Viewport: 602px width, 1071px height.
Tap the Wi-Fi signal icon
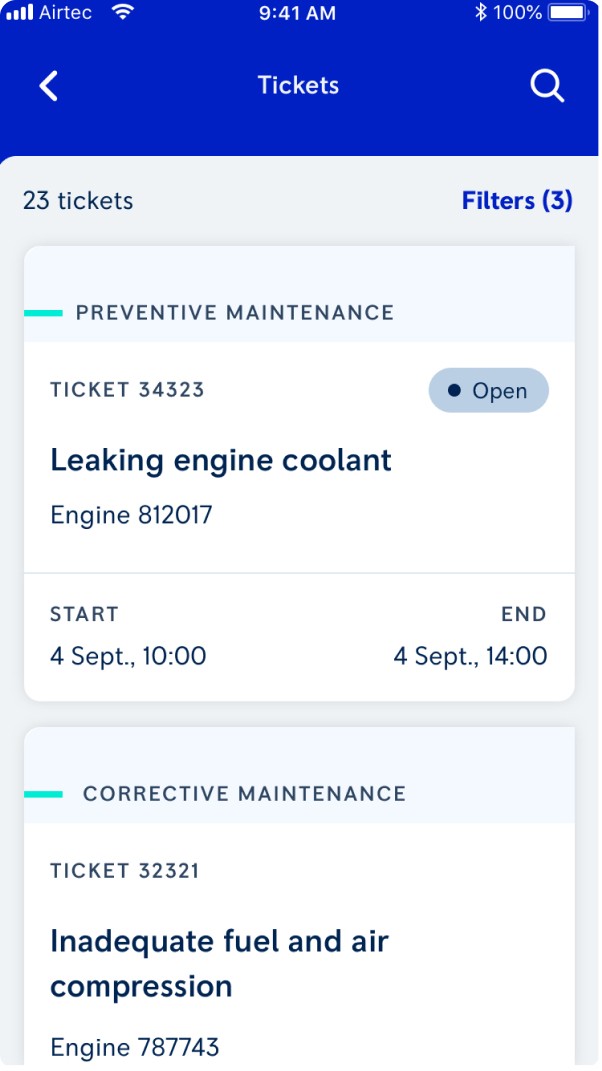pyautogui.click(x=123, y=13)
